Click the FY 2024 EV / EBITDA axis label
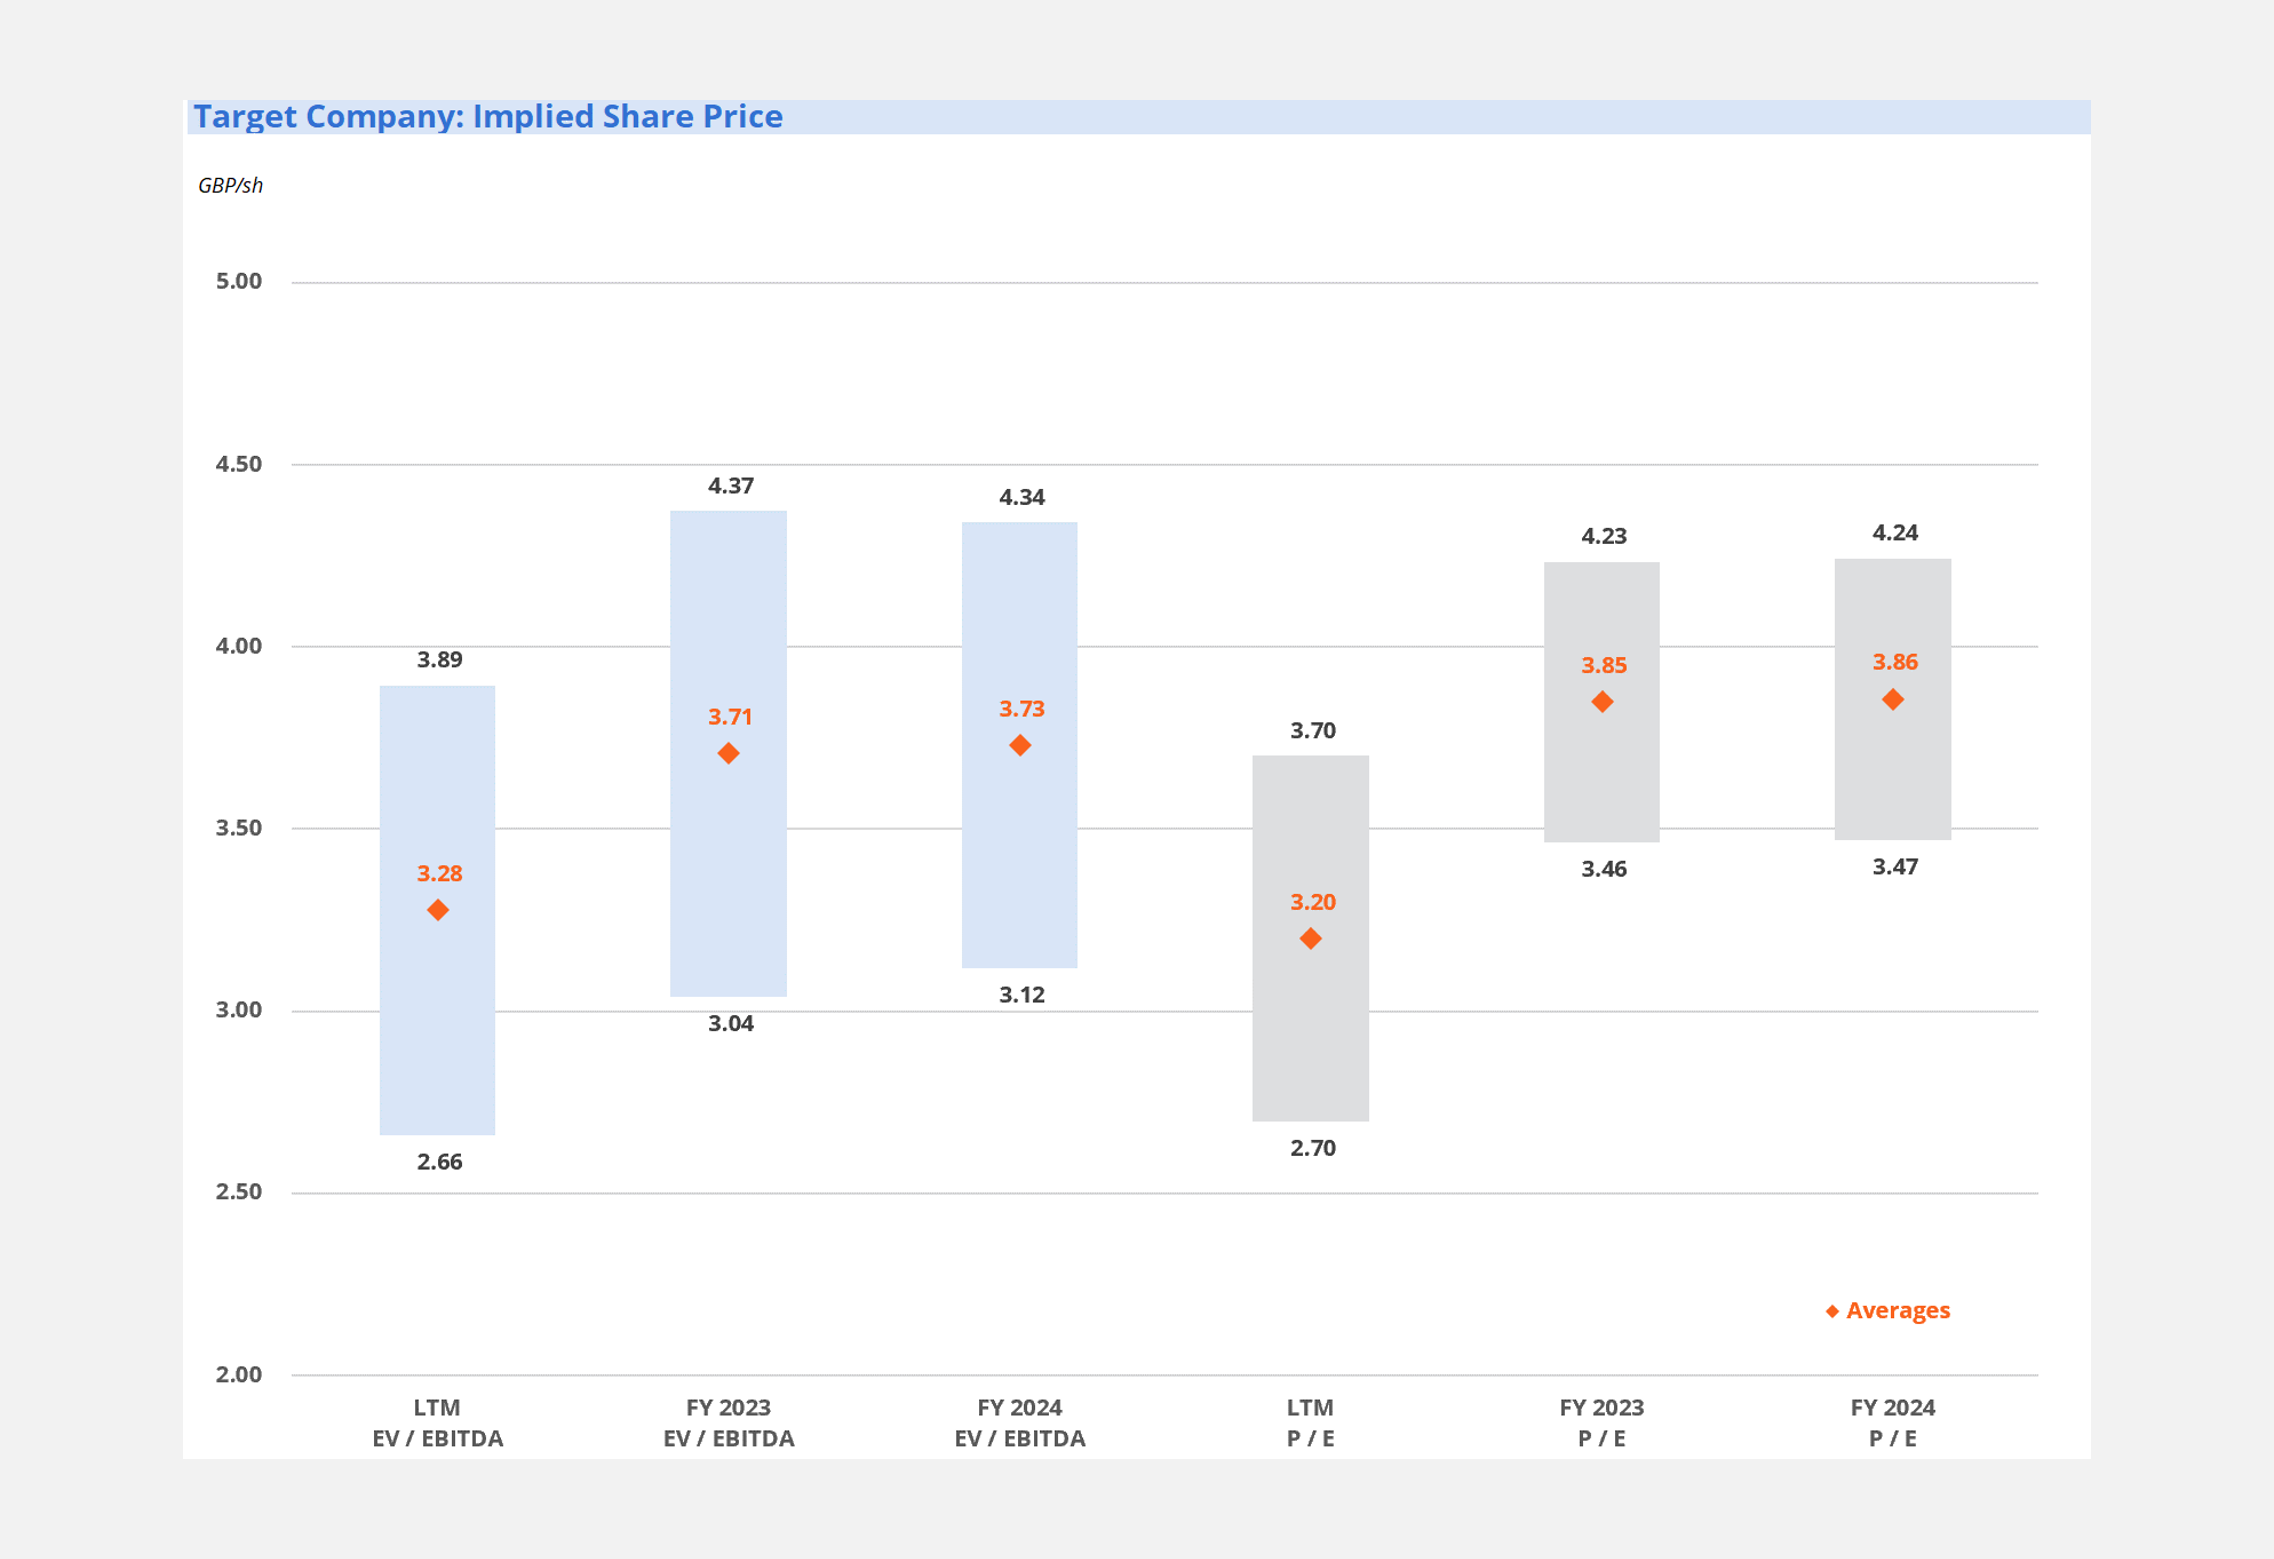Image resolution: width=2274 pixels, height=1559 pixels. point(1019,1422)
